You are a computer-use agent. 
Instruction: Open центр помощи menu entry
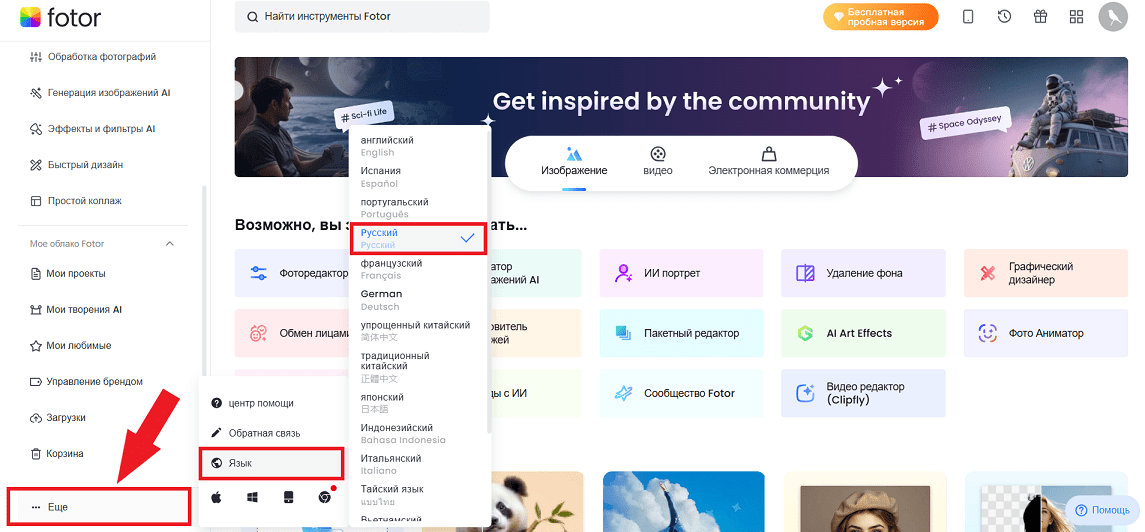tap(260, 403)
